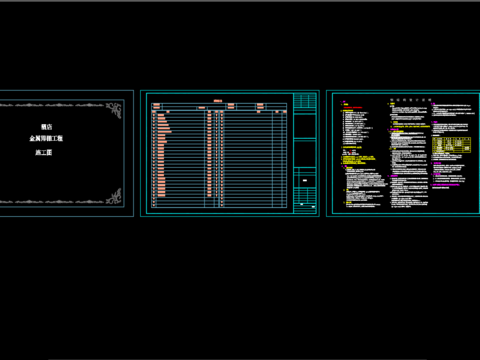Image resolution: width=480 pixels, height=360 pixels.
Task: Select the drawing index table sheet
Action: [x=230, y=153]
